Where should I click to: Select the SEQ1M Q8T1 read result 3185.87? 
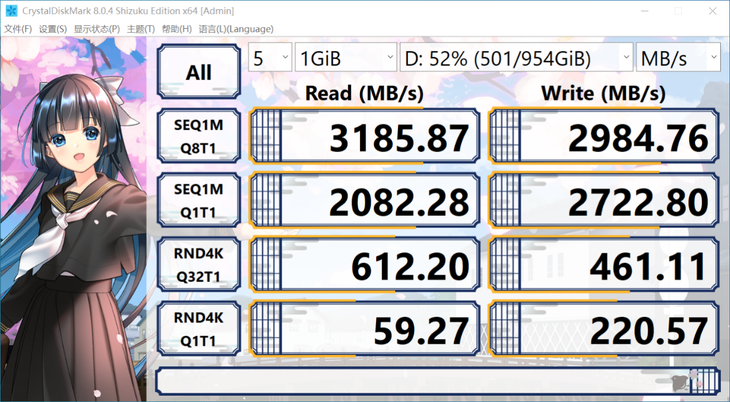(365, 136)
